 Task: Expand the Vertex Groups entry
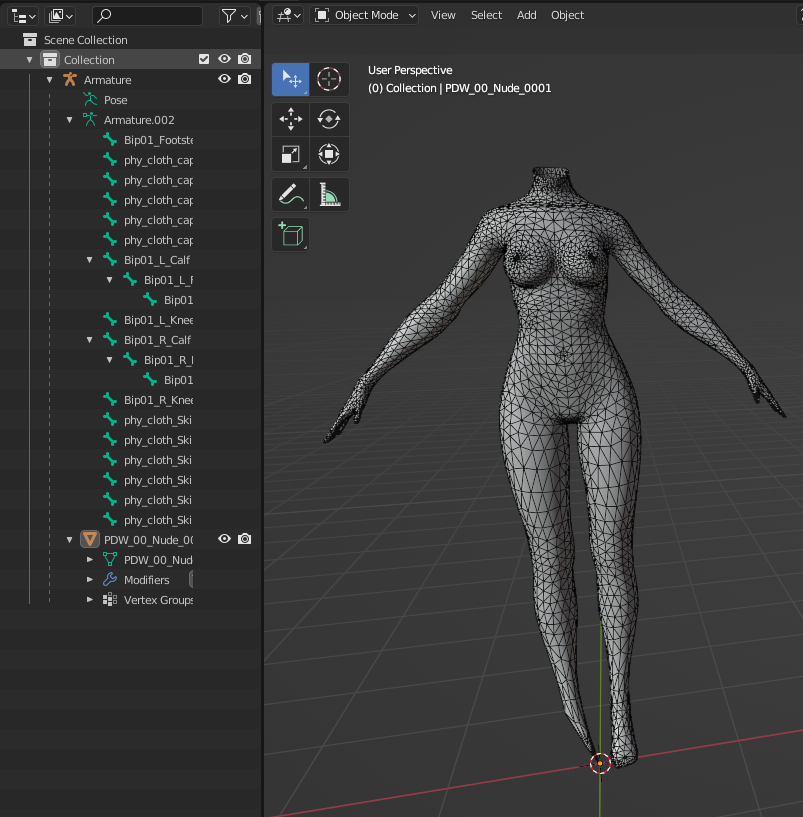point(90,600)
